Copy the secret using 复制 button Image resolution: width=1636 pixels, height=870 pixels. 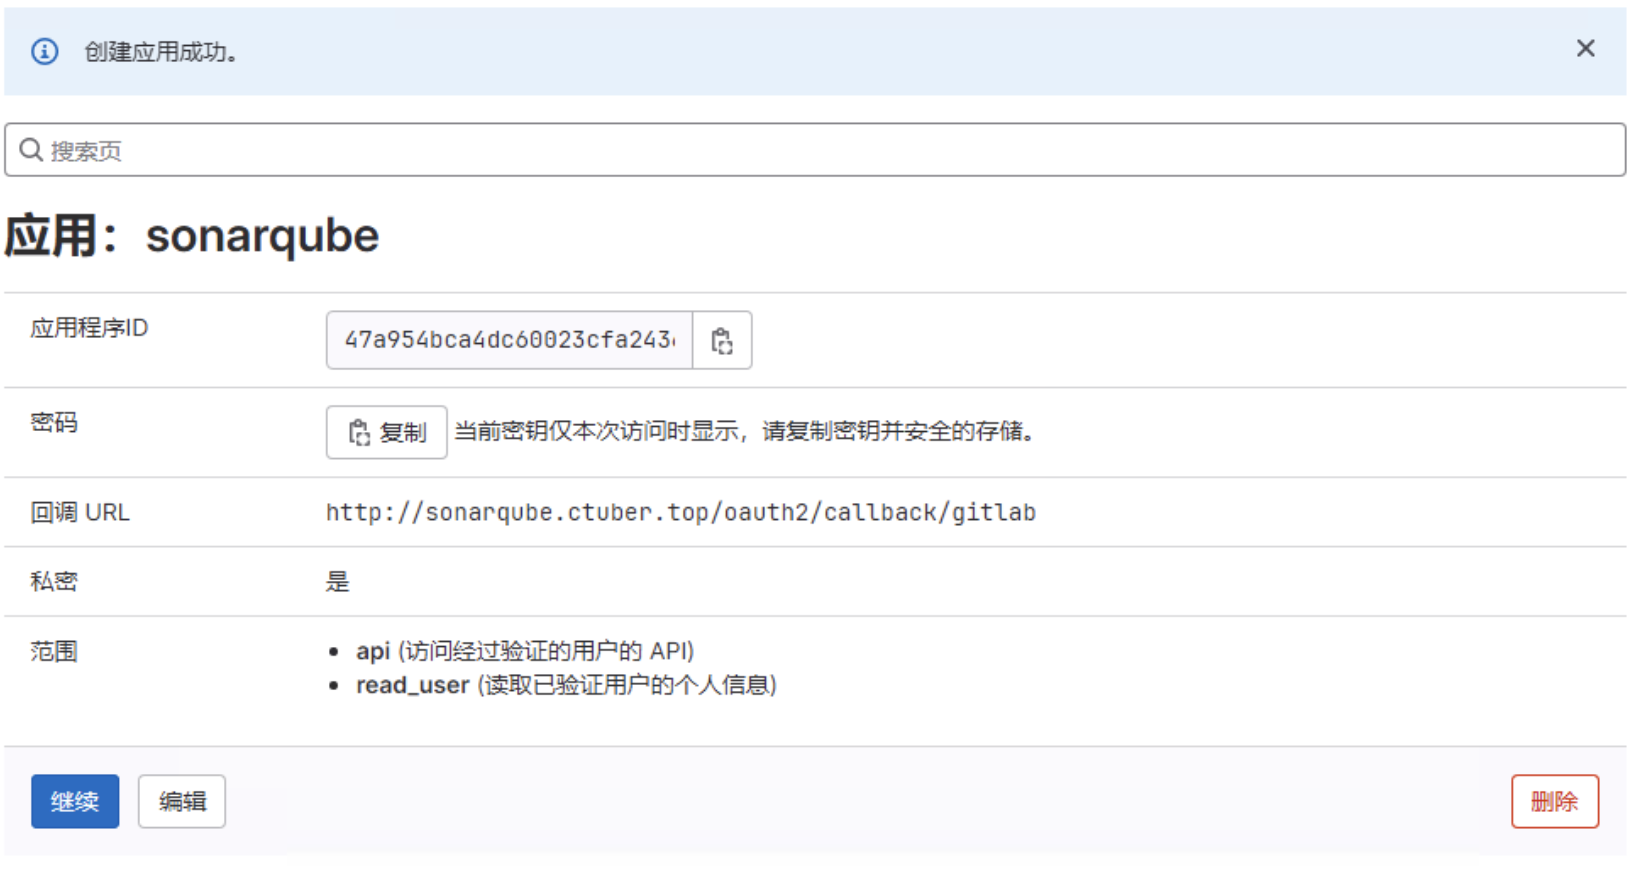[386, 432]
